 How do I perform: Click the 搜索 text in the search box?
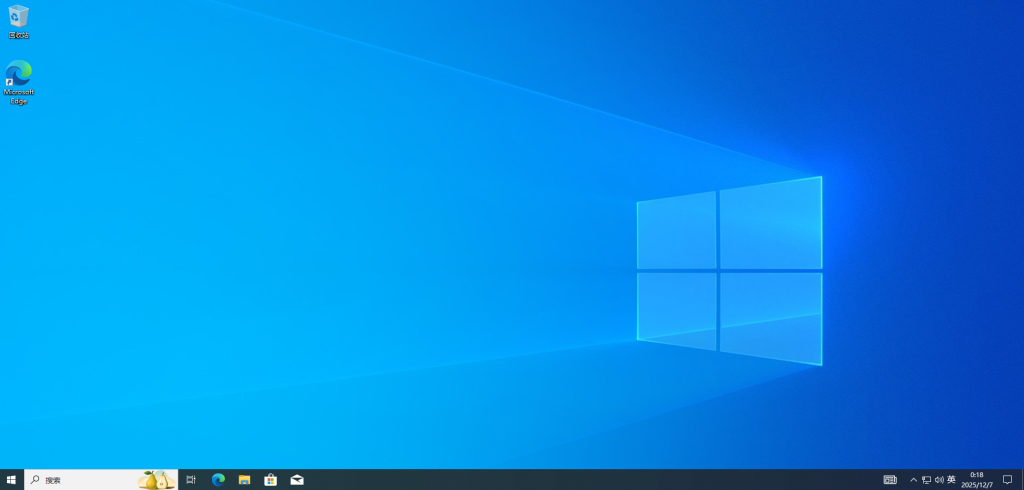[x=53, y=480]
